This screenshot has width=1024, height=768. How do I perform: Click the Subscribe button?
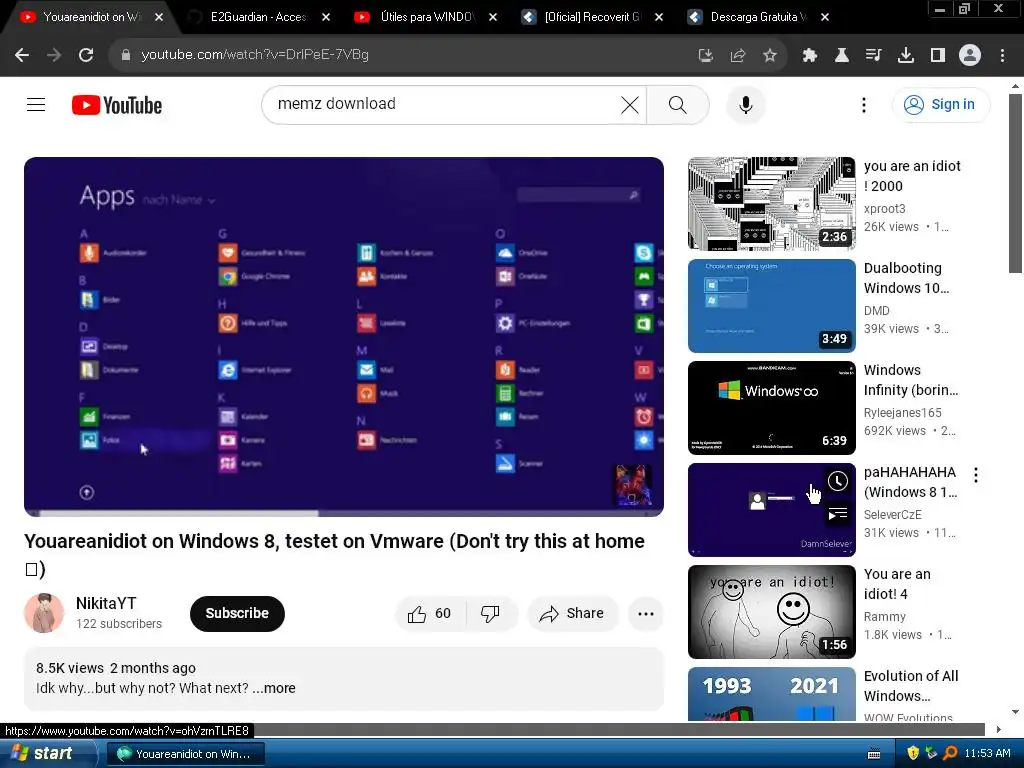[237, 613]
